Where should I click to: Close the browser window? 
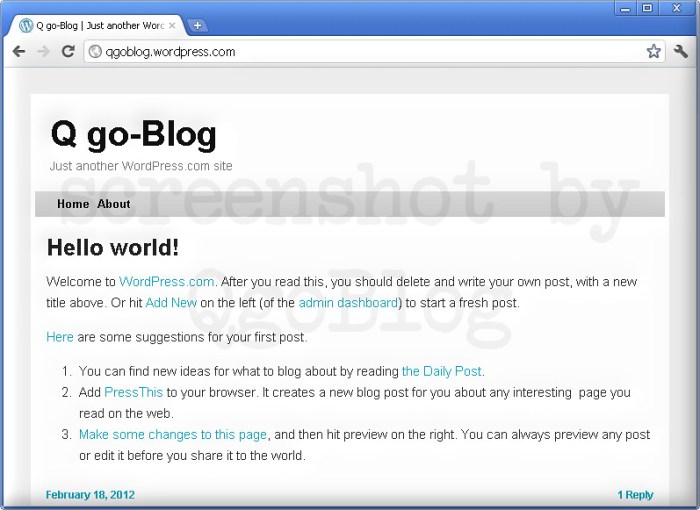tap(676, 8)
